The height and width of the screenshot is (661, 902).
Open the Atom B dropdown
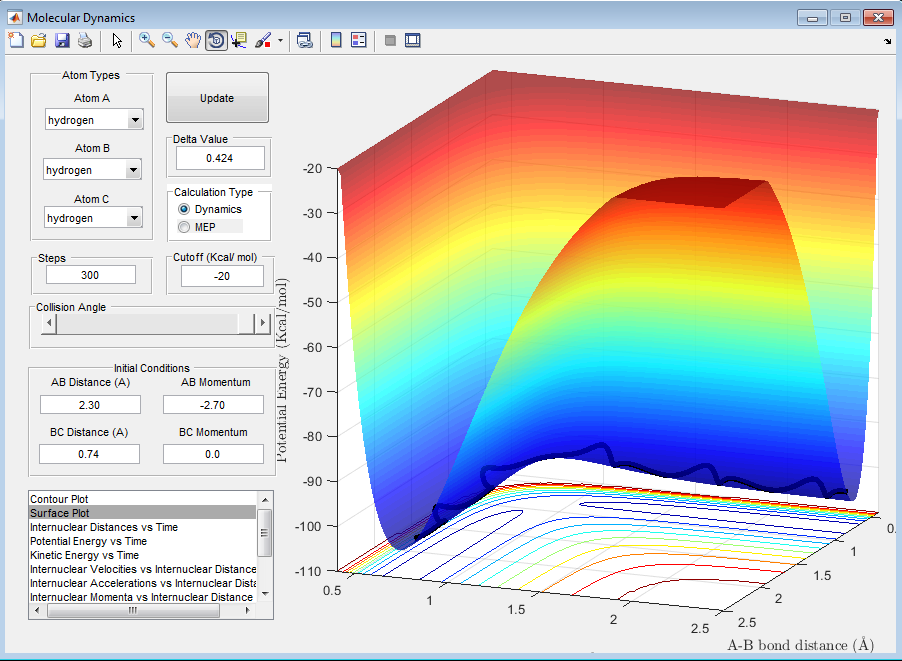point(135,170)
